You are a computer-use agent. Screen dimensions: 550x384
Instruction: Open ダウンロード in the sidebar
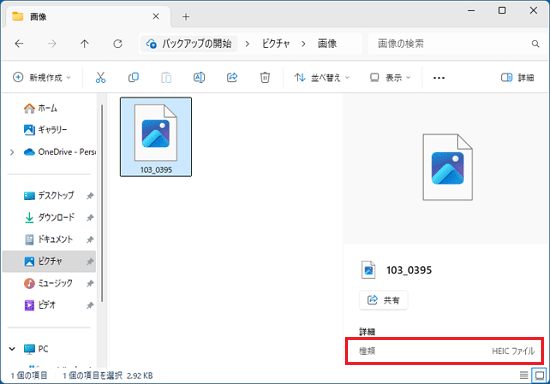[x=49, y=217]
